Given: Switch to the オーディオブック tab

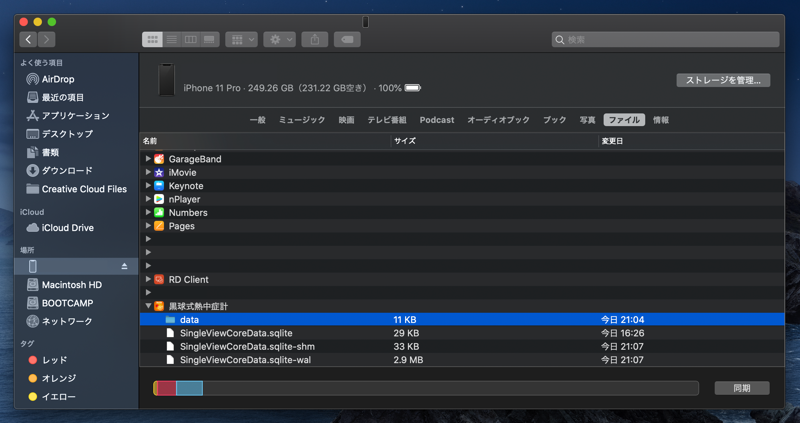Looking at the screenshot, I should point(498,120).
